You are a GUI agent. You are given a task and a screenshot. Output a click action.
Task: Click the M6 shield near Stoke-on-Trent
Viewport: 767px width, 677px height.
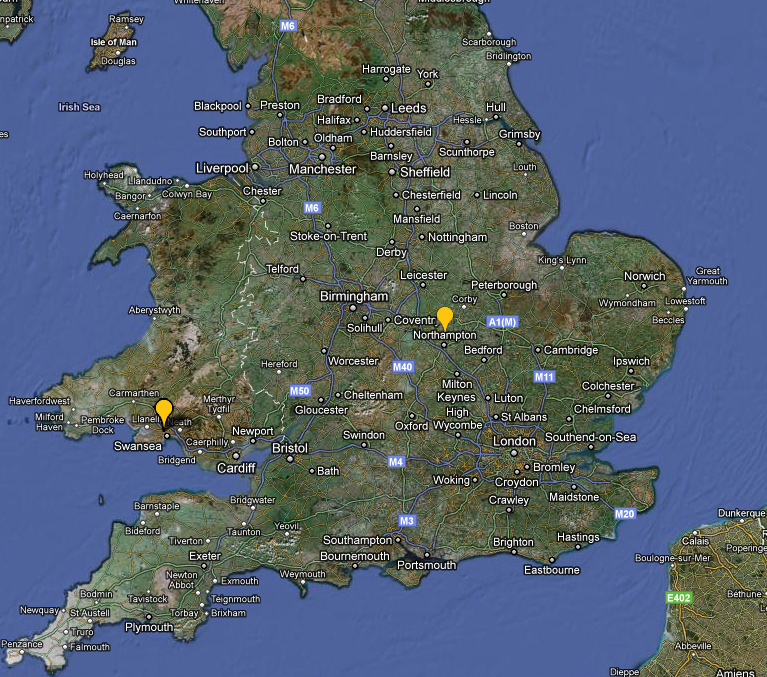tap(312, 208)
